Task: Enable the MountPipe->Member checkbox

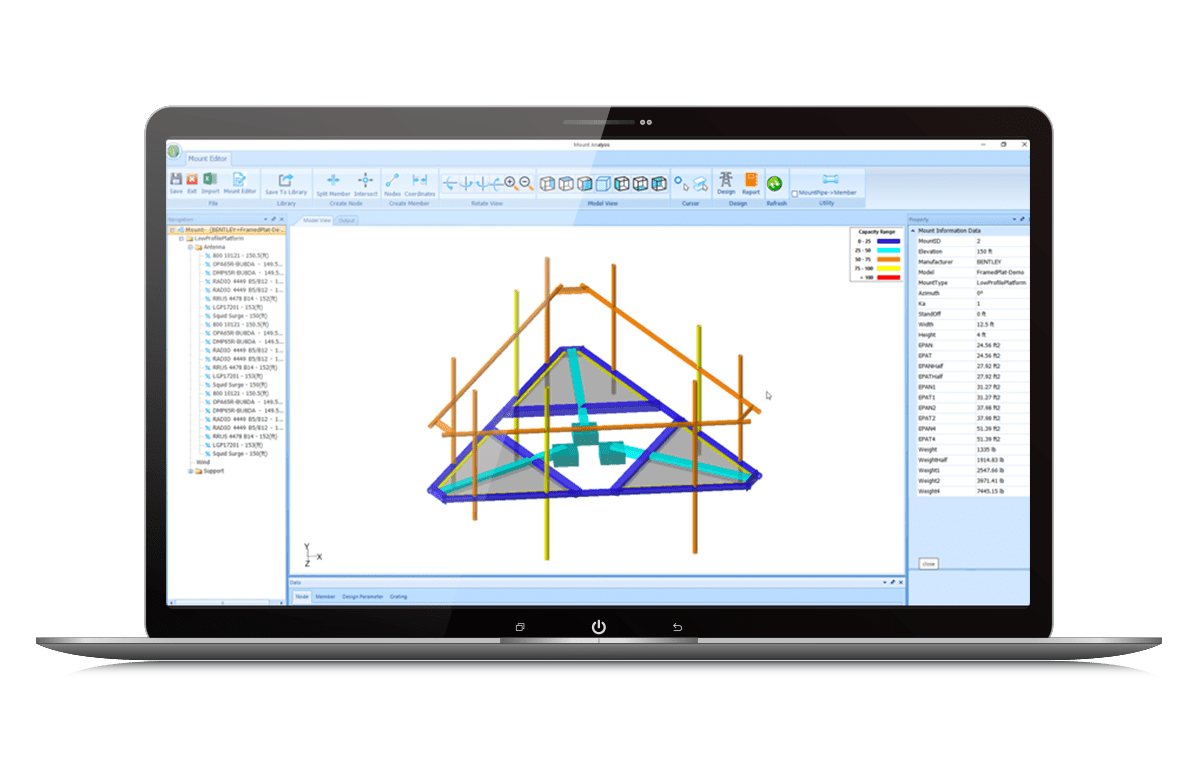Action: coord(795,191)
